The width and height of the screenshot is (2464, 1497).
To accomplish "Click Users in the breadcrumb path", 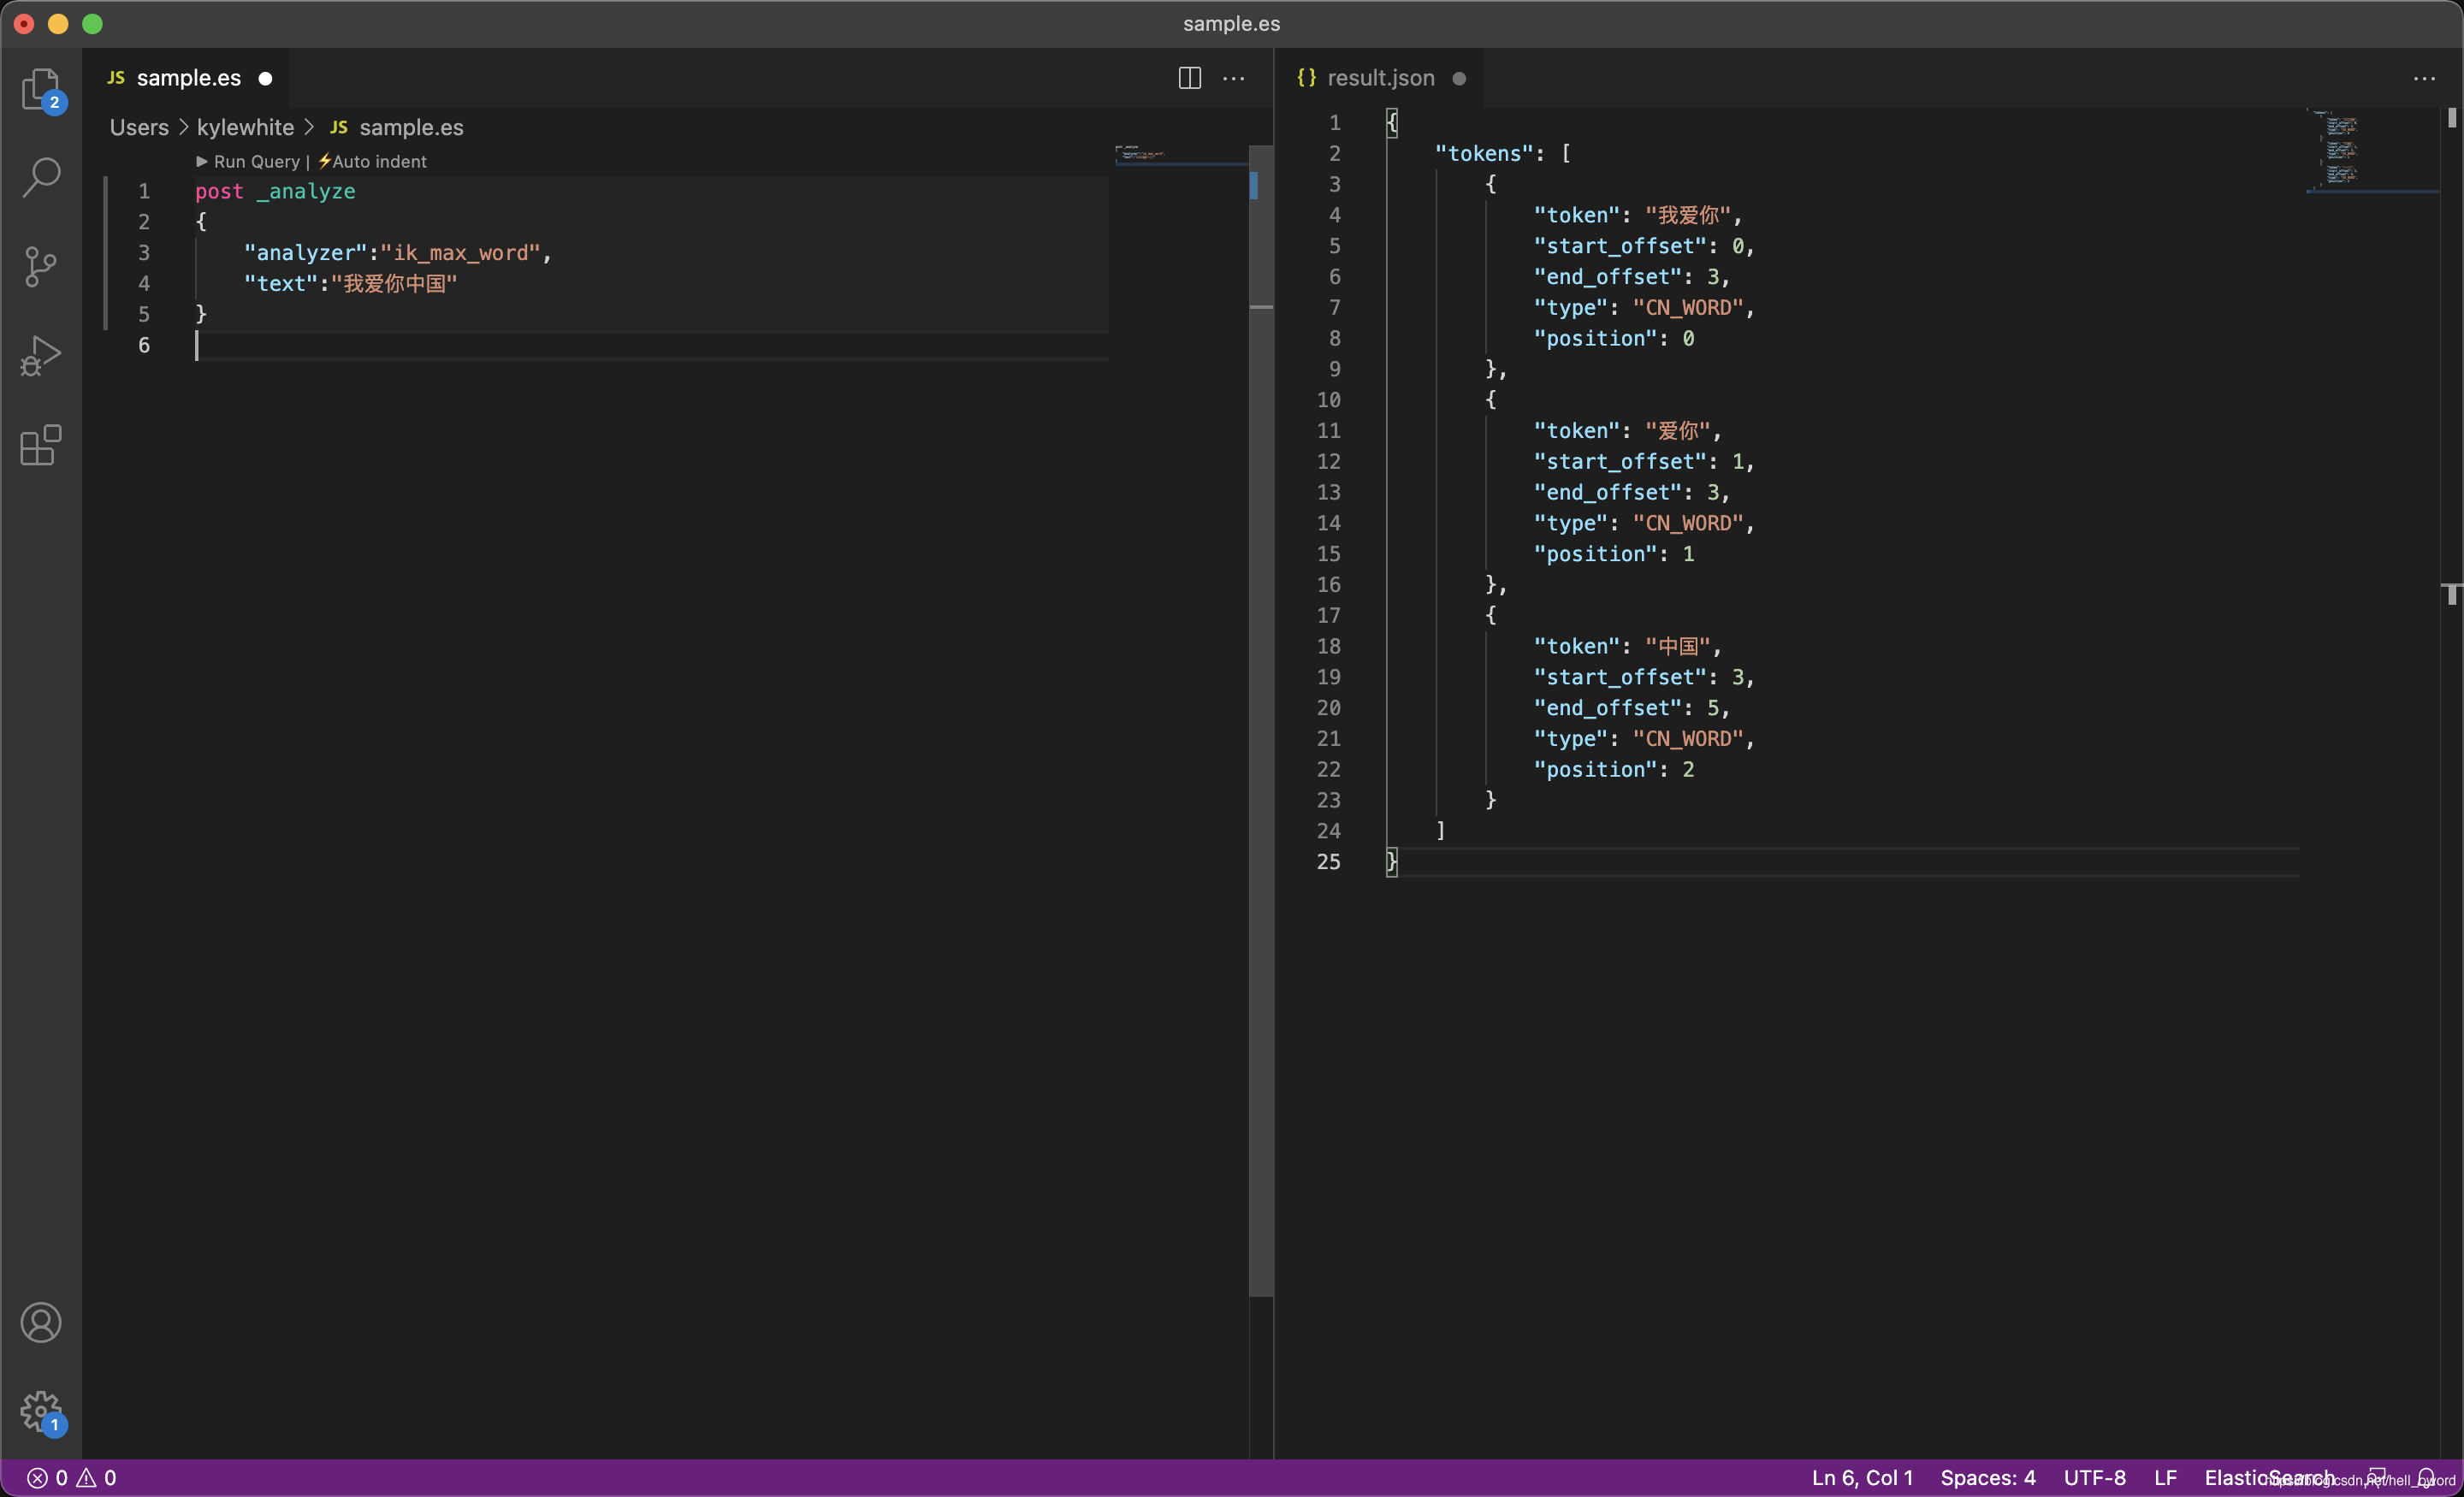I will (139, 128).
